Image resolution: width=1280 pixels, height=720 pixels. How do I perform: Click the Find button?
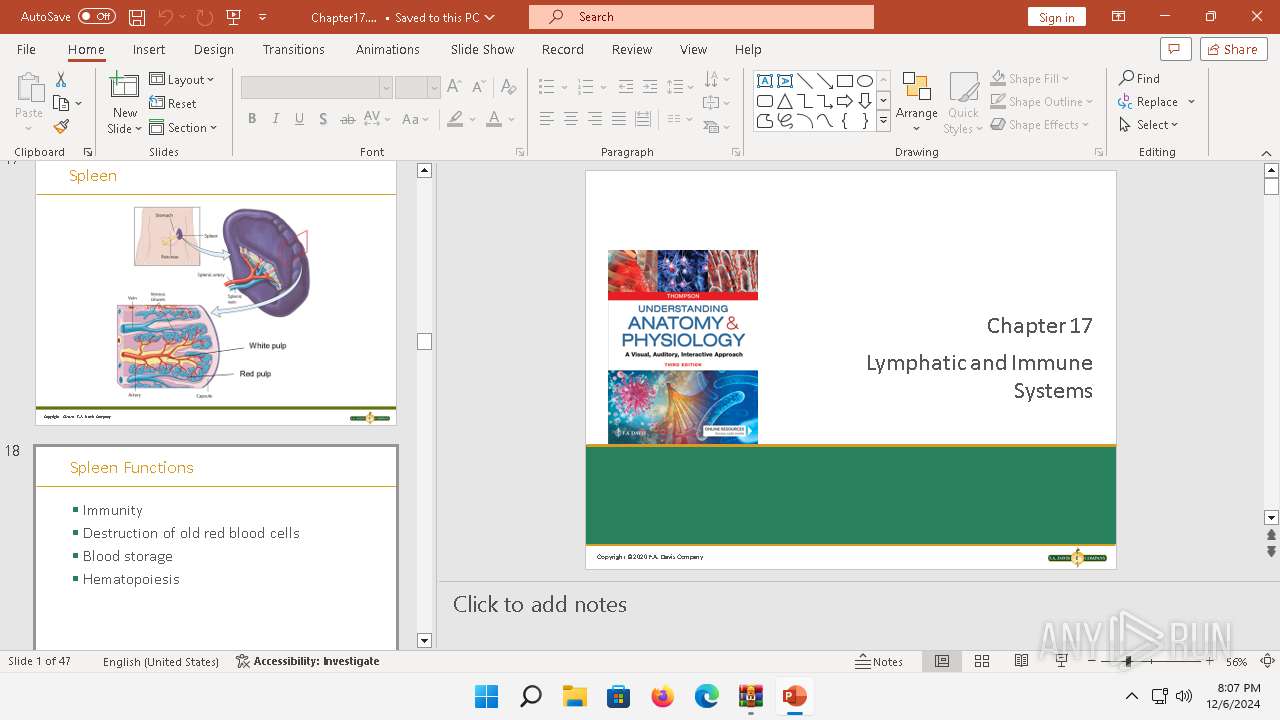click(1140, 78)
